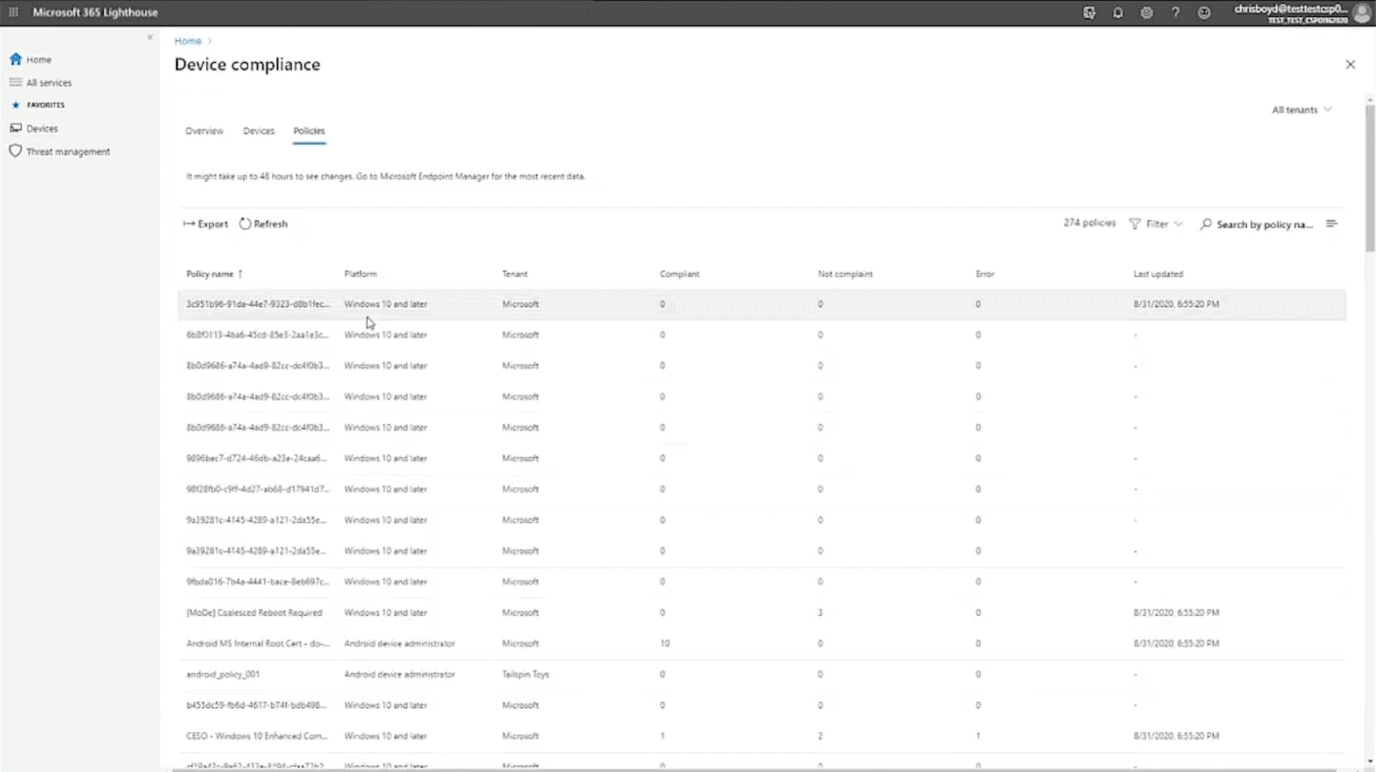Open 'Android MS Internal Root Cert' policy

click(258, 644)
